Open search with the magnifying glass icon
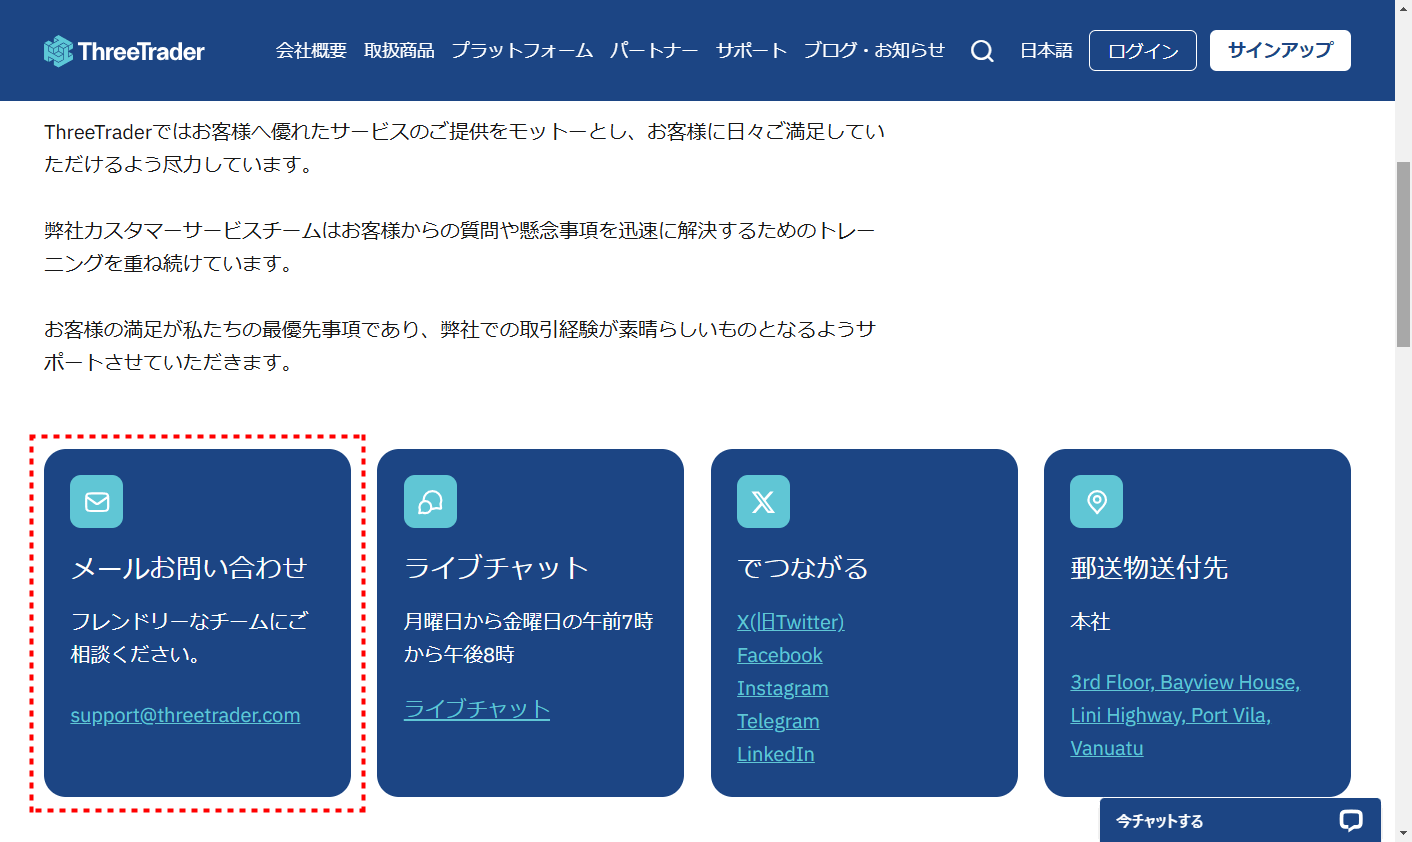This screenshot has height=842, width=1412. pos(982,50)
